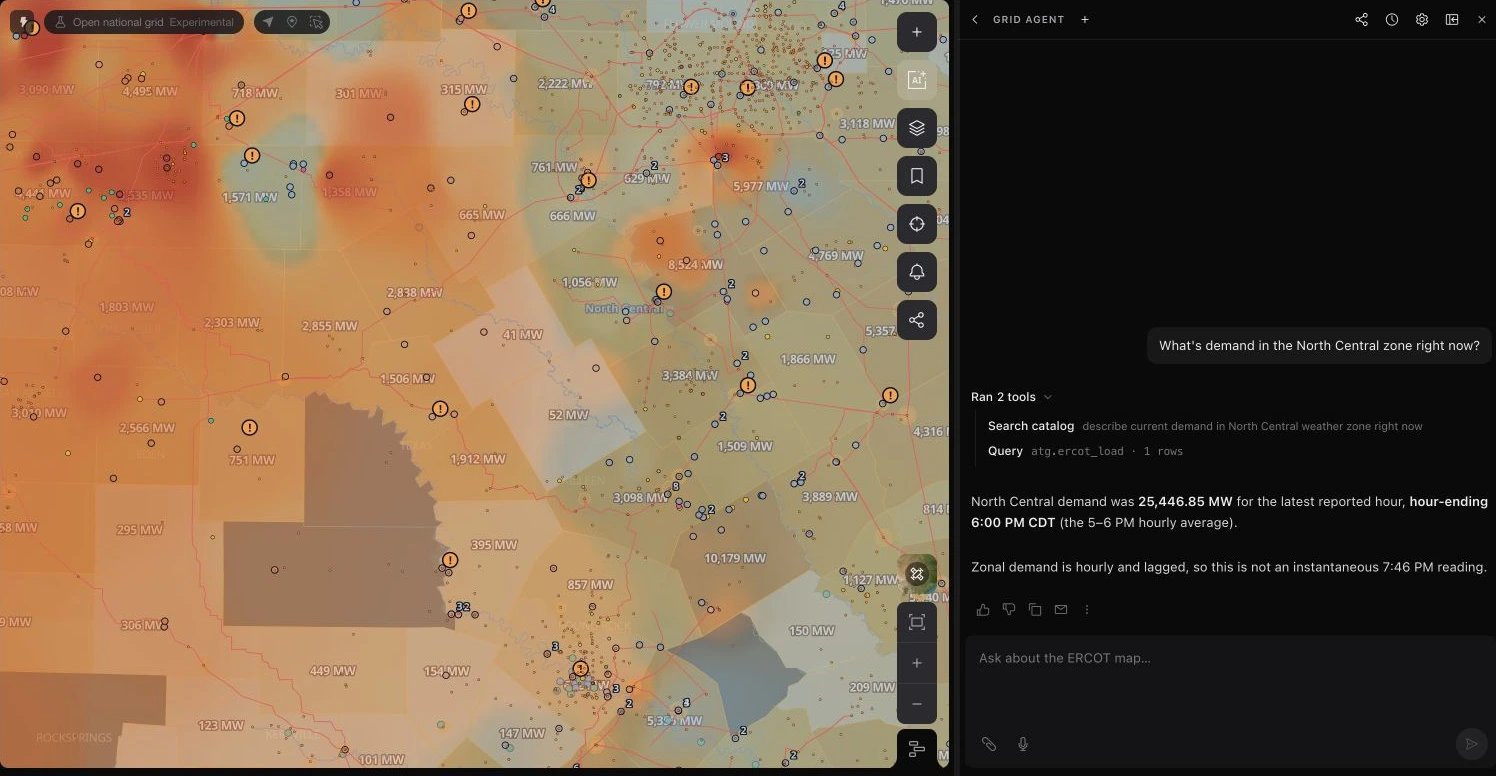Screen dimensions: 1496x776
Task: Select the user's North Central demand question bubble
Action: coord(1319,346)
